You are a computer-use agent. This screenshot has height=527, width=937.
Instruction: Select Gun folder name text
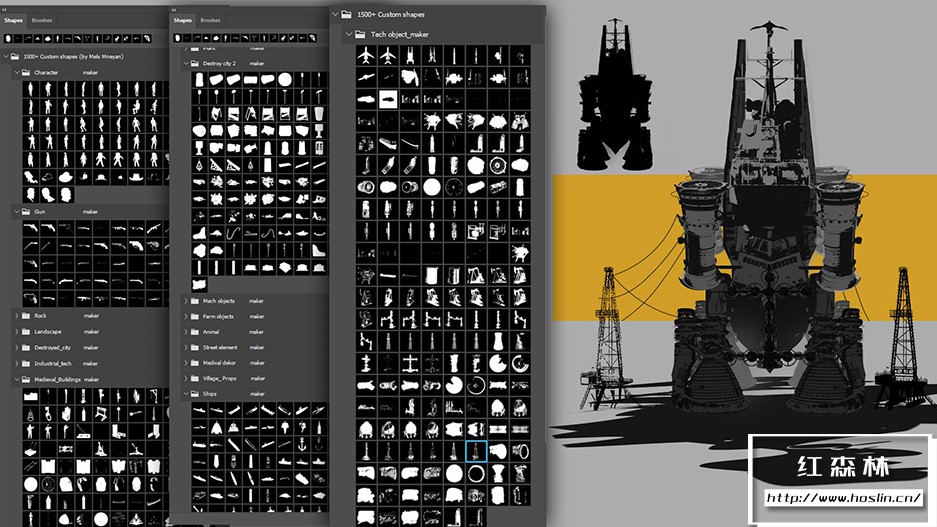click(39, 212)
